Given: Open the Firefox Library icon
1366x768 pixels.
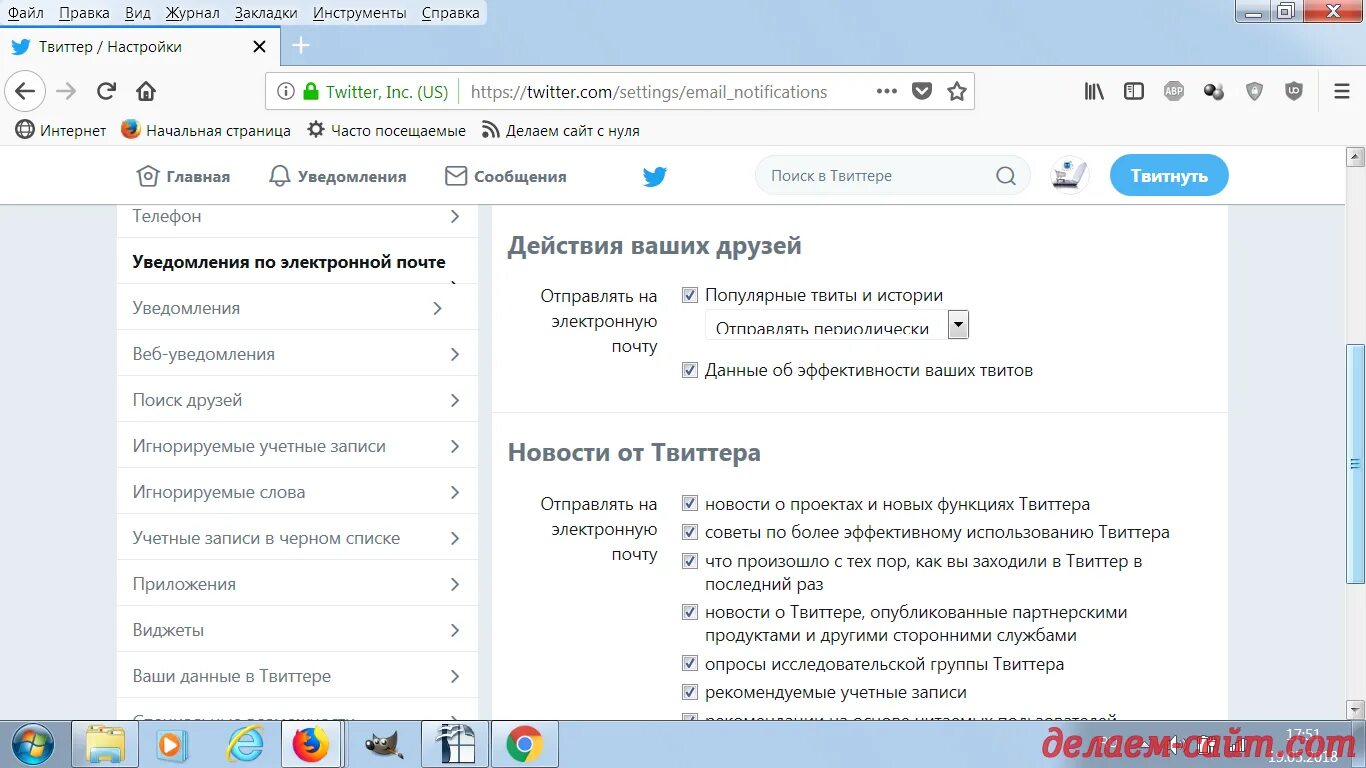Looking at the screenshot, I should tap(1094, 92).
